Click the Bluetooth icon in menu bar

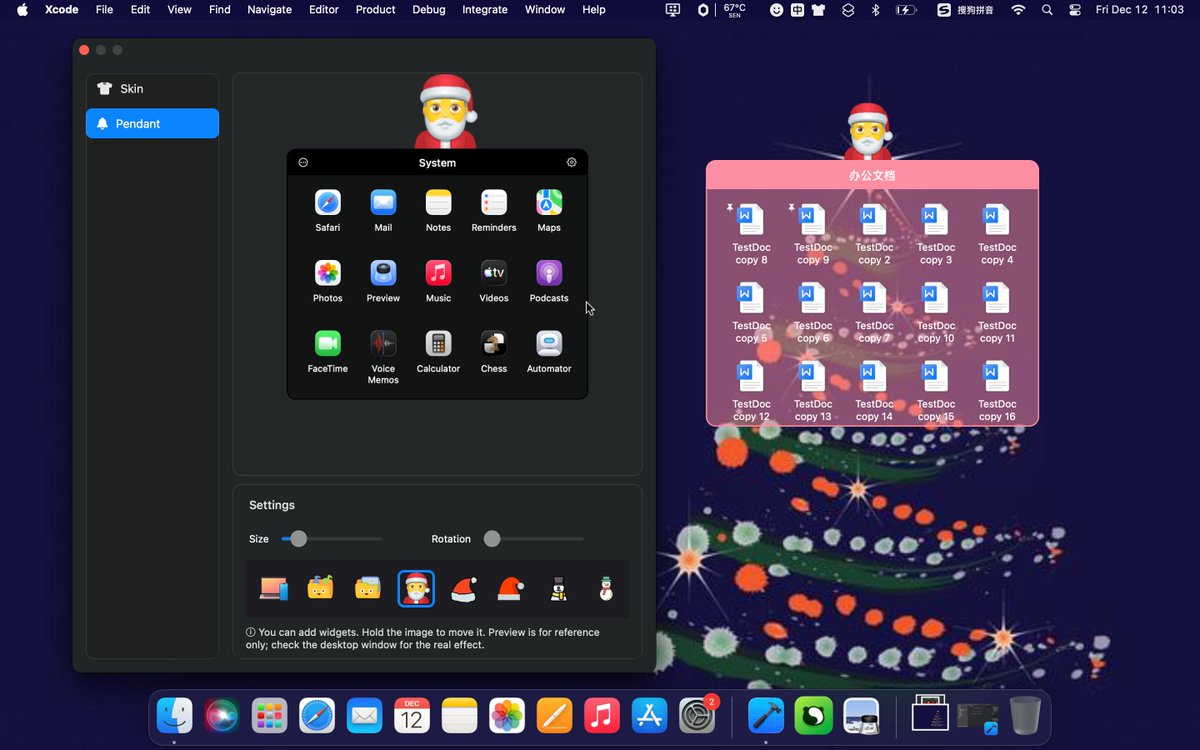click(x=875, y=9)
